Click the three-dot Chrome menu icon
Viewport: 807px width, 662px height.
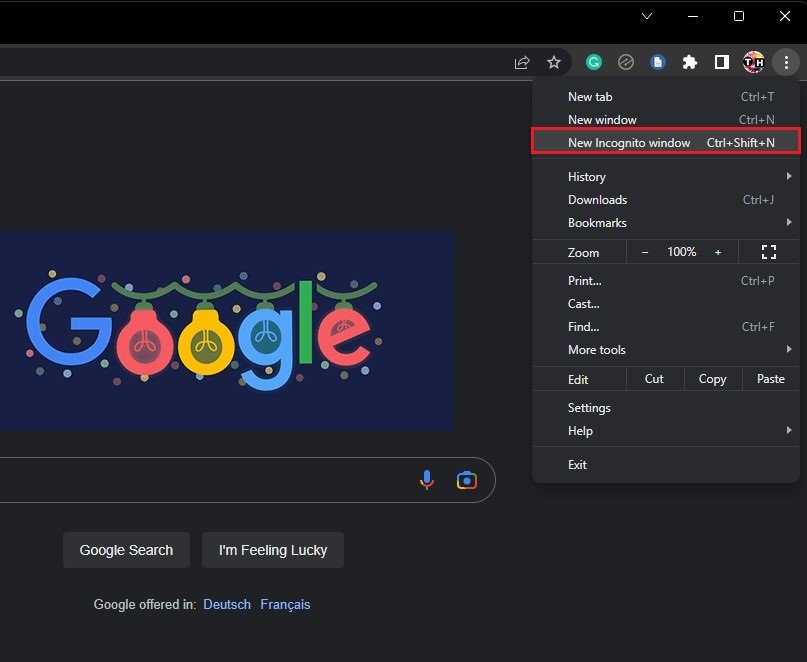pyautogui.click(x=786, y=62)
